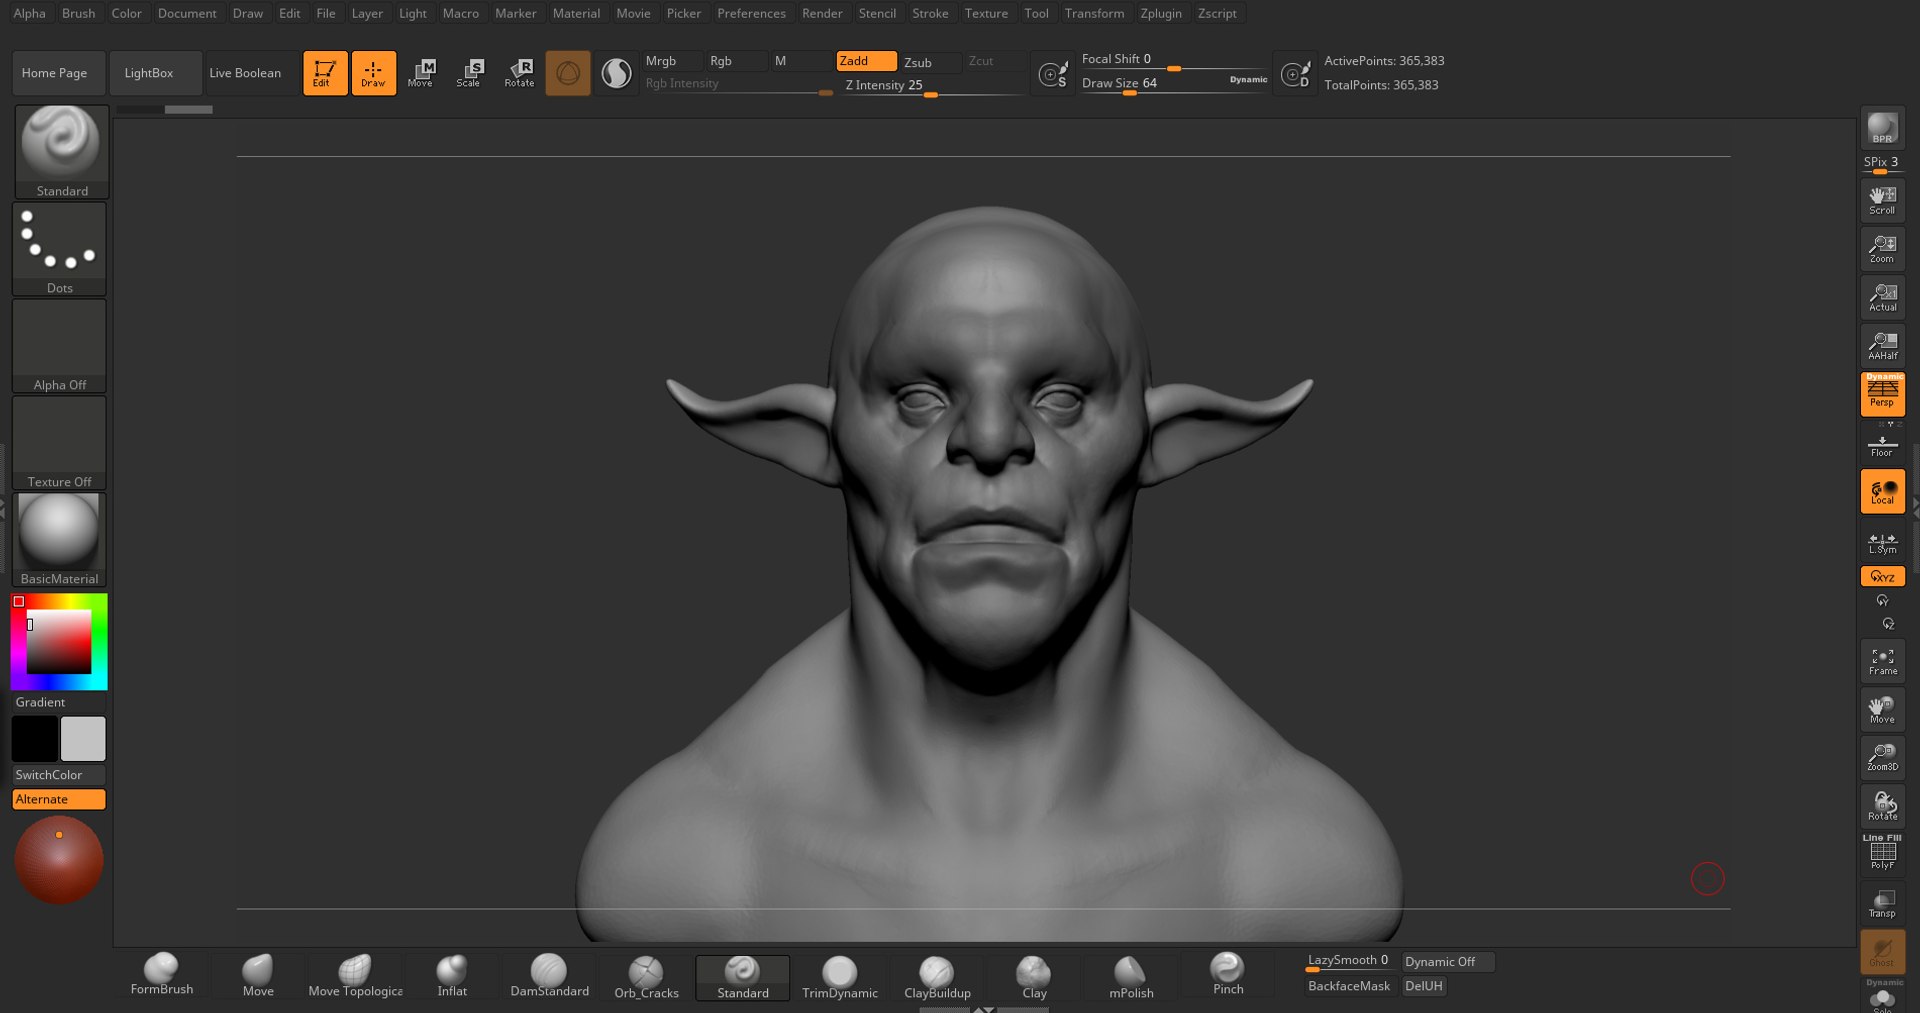Open the Dots stroke picker
Viewport: 1920px width, 1013px height.
coord(59,249)
